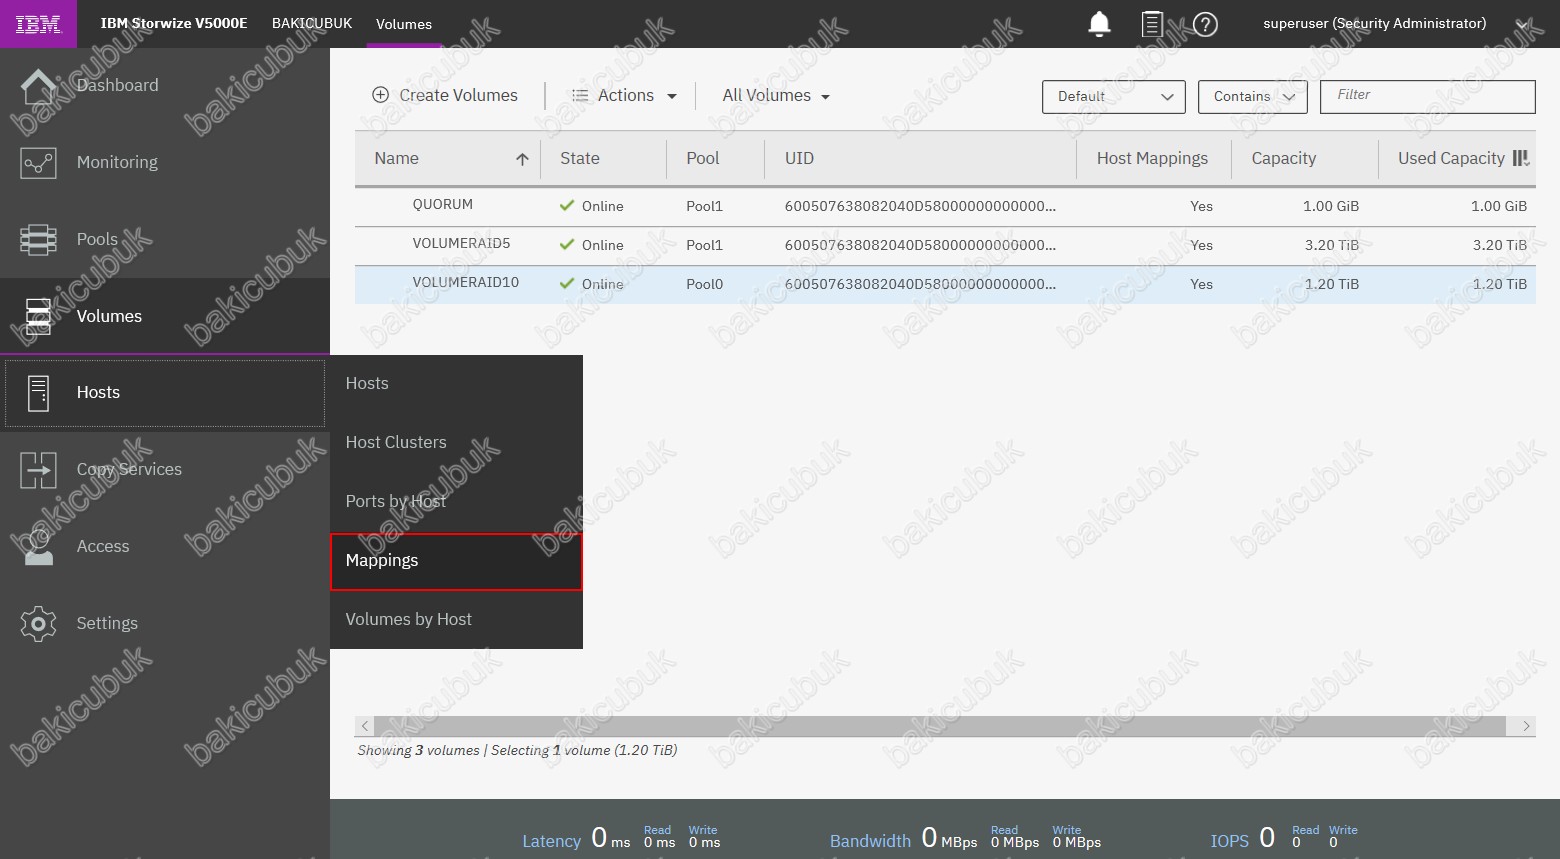Click the horizontal scrollbar track
The image size is (1560, 859).
pos(941,726)
